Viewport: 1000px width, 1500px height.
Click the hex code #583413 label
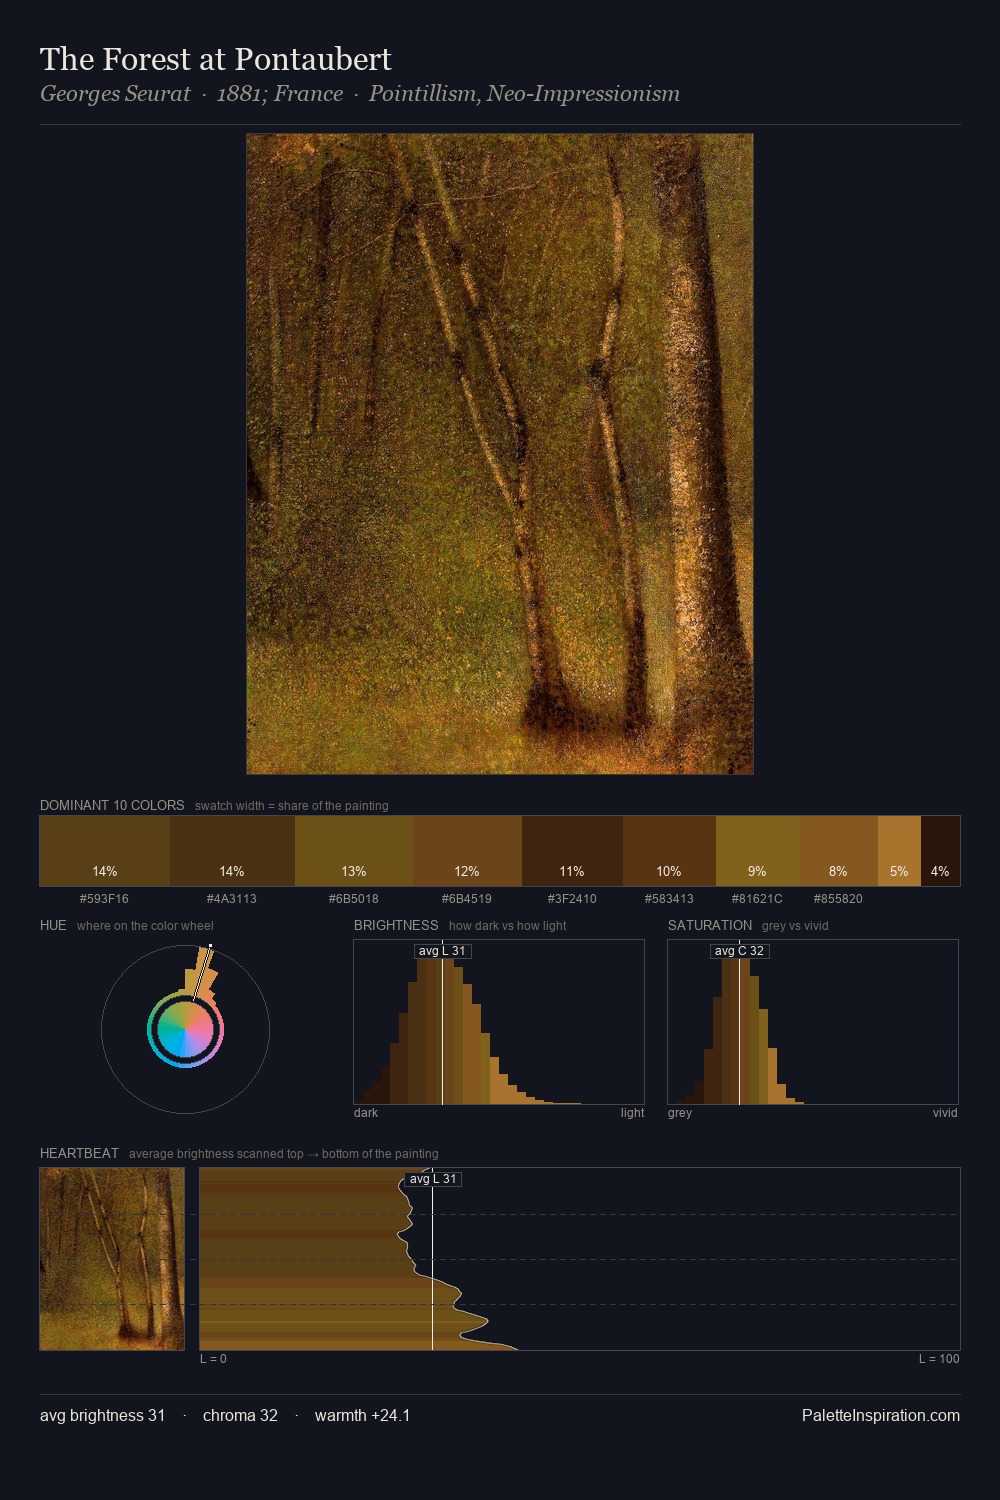(x=669, y=899)
